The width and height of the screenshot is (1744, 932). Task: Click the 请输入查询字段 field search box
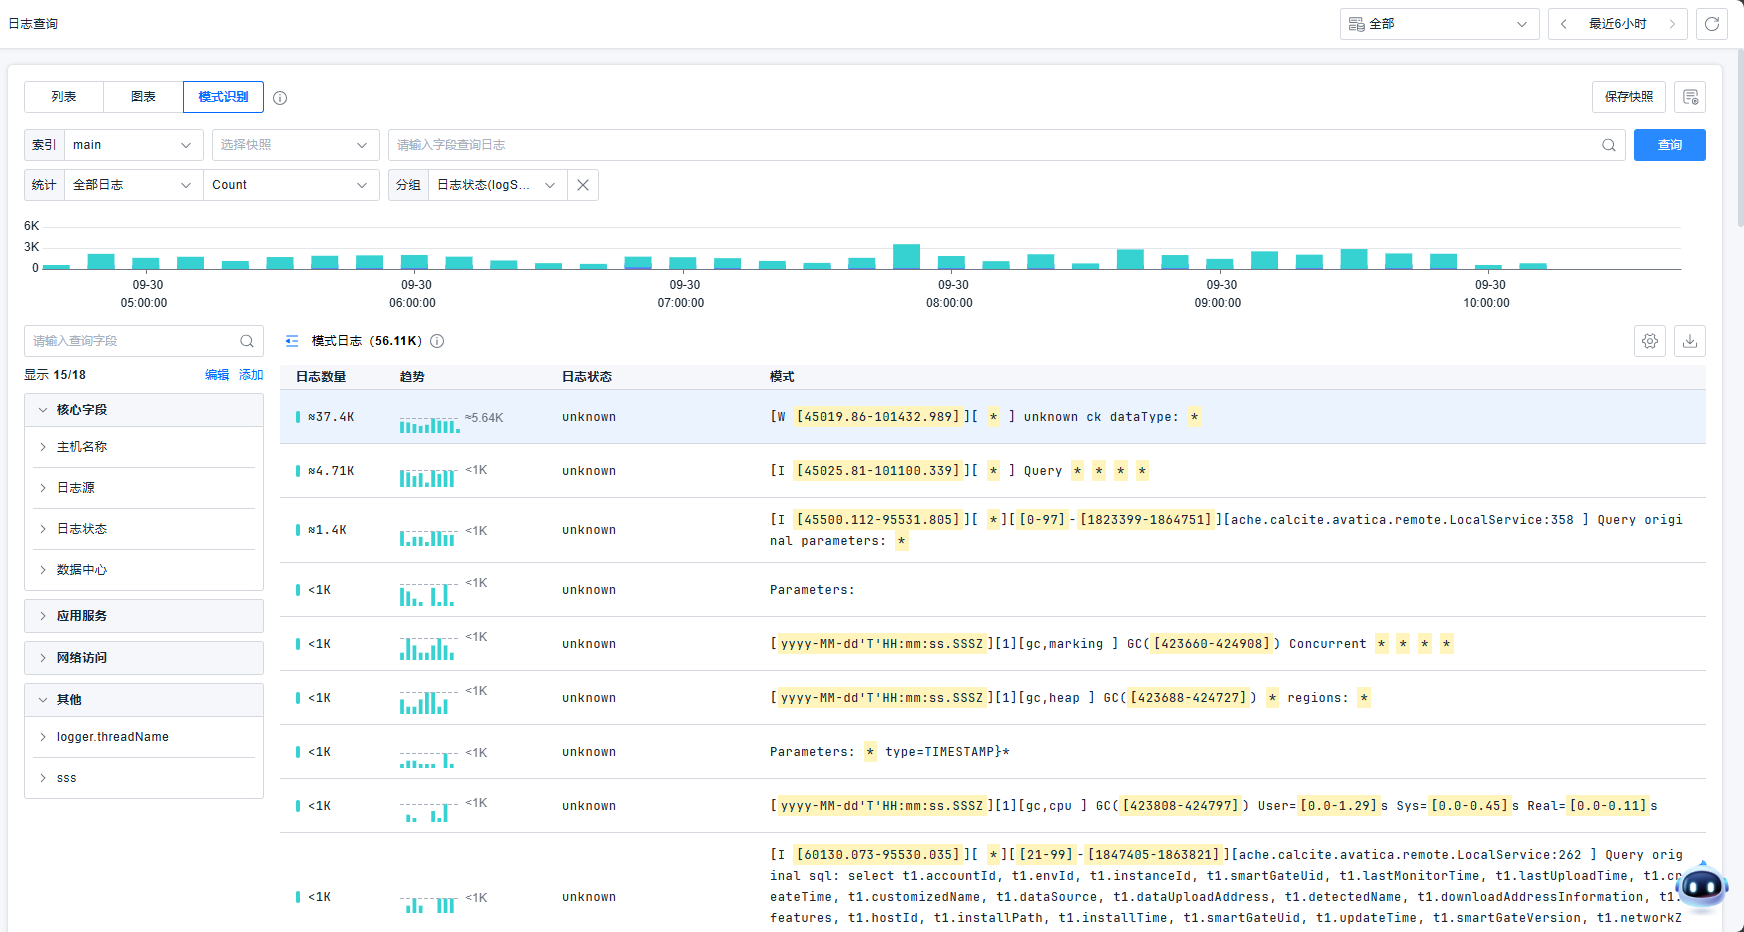[133, 341]
